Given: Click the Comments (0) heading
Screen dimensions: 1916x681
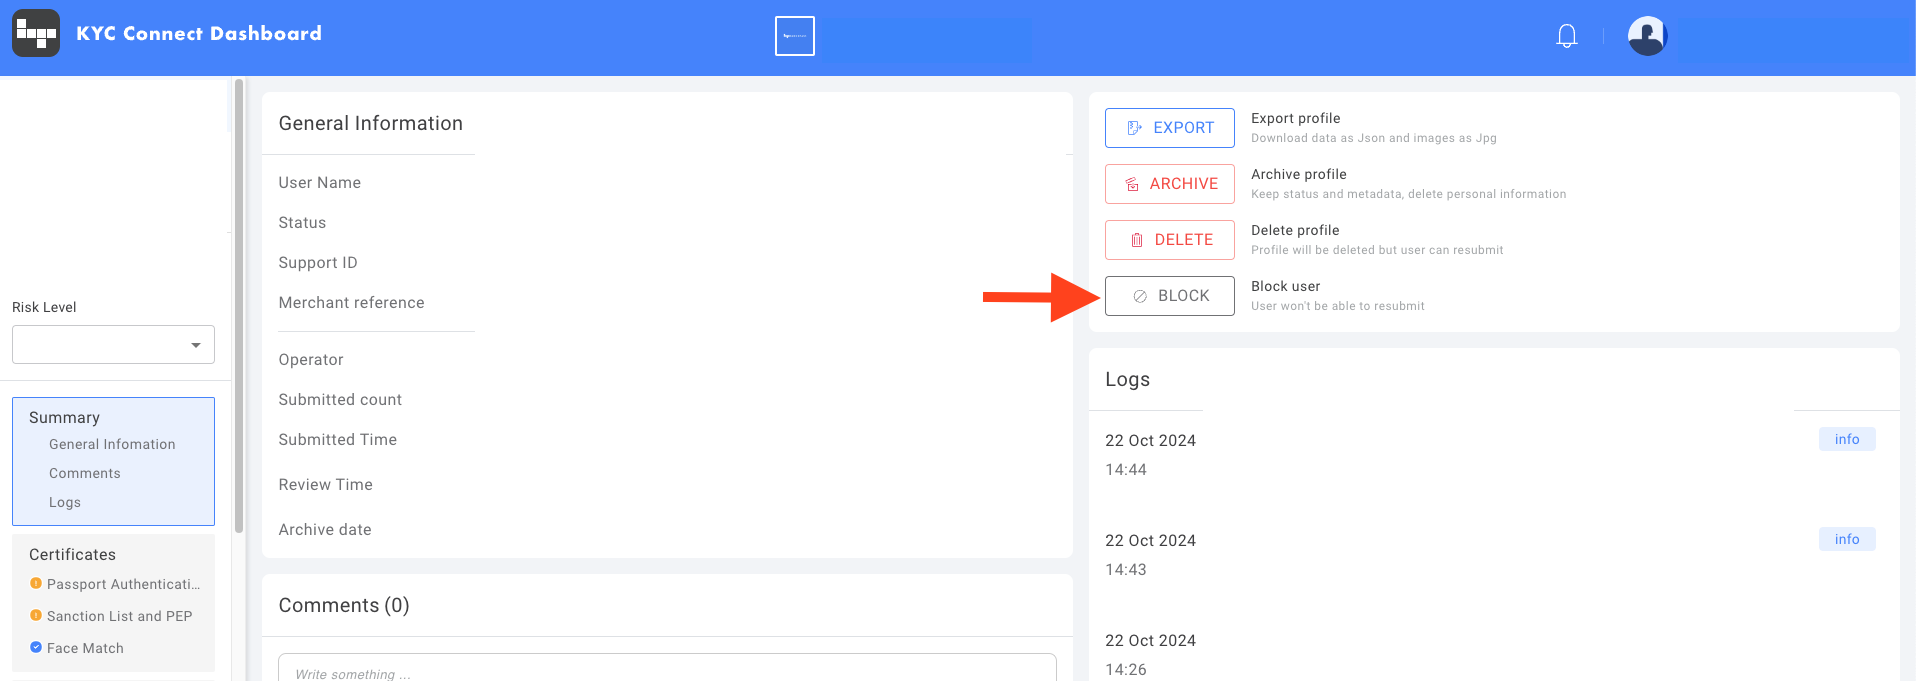Looking at the screenshot, I should click(344, 605).
